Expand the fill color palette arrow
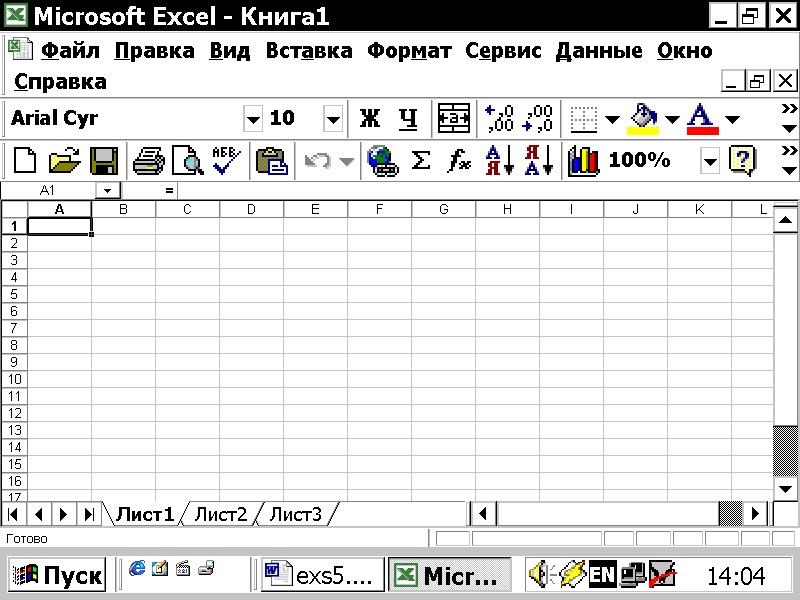This screenshot has height=600, width=800. pos(672,120)
